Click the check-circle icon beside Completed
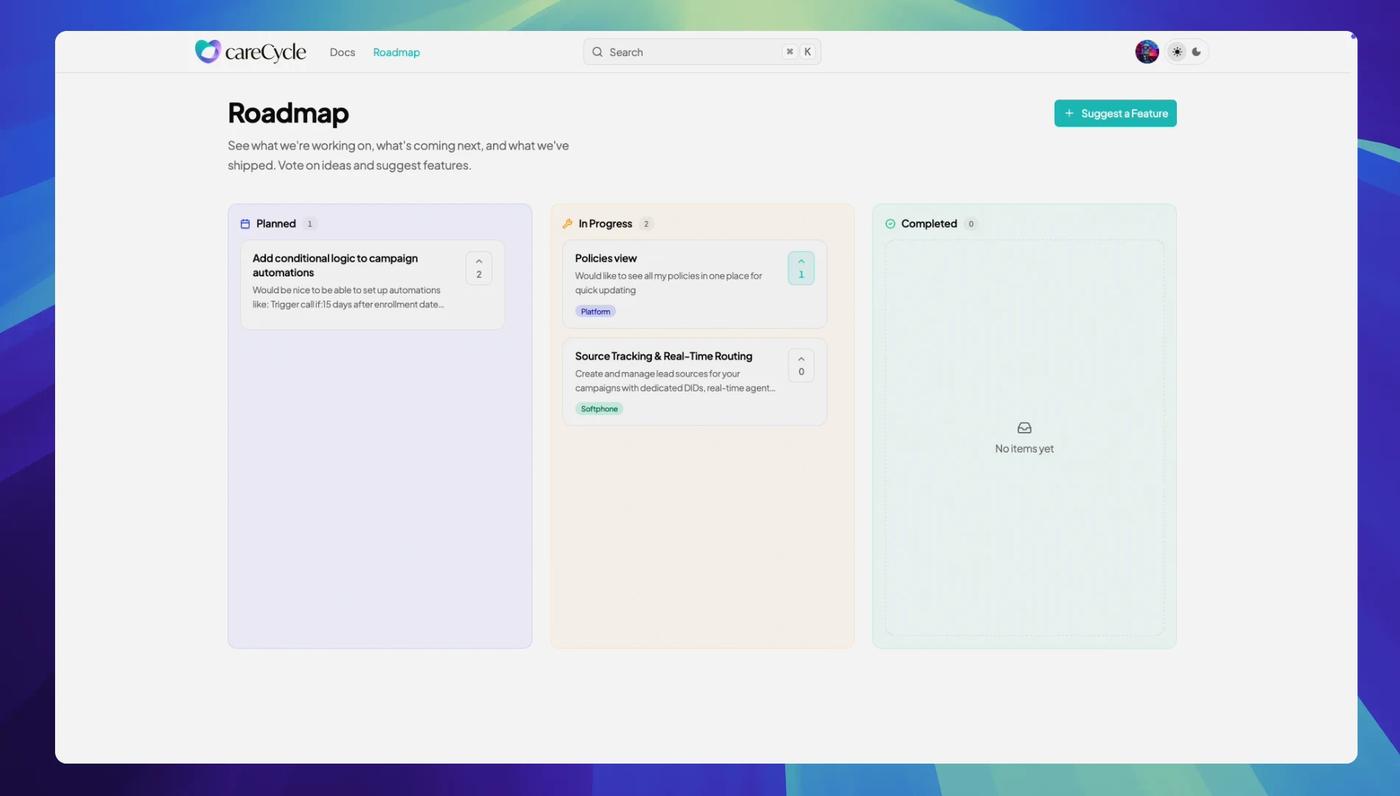Screen dimensions: 1400x796 point(890,224)
